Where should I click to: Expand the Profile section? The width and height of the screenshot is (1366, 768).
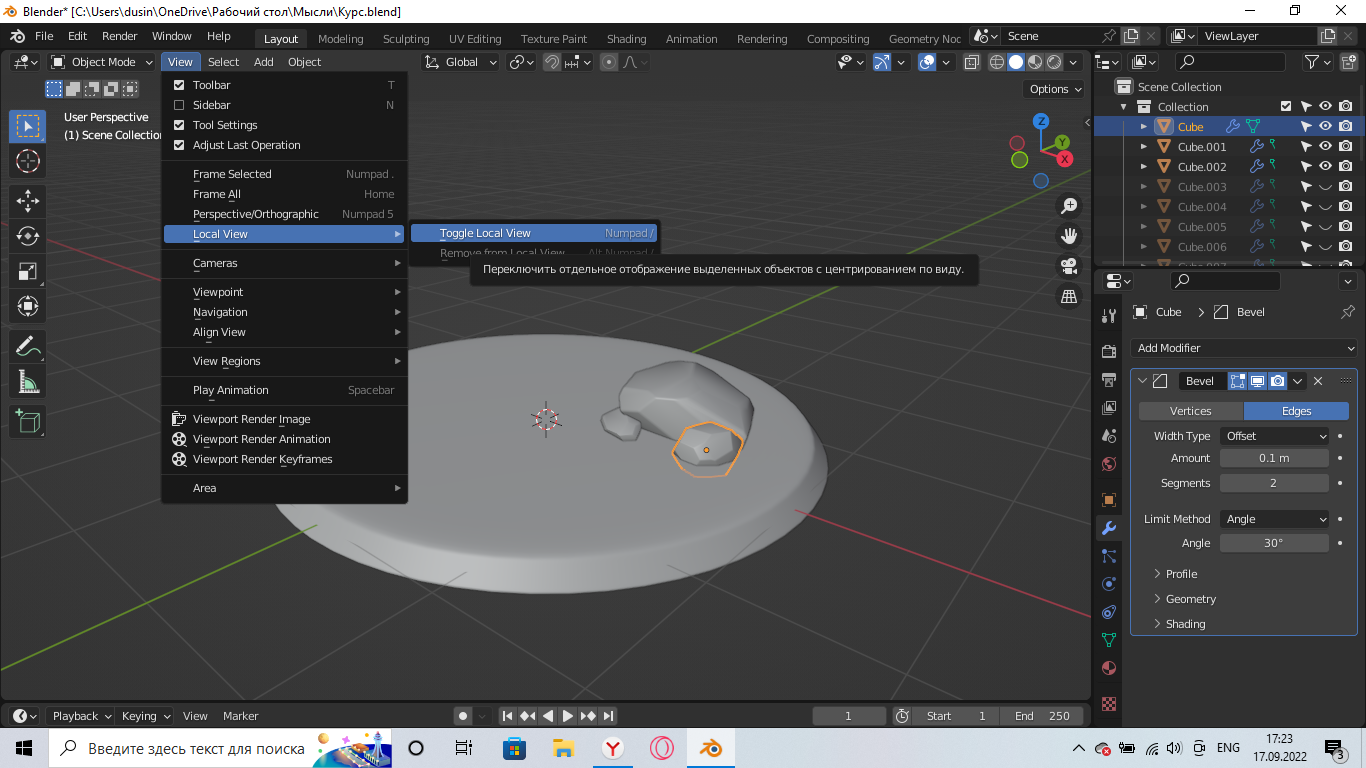(1181, 574)
